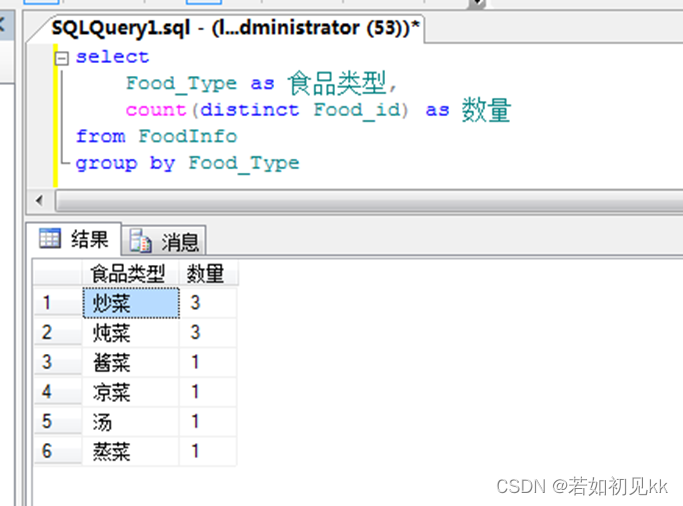Click the 食品类型 alias in the query
Viewport: 683px width, 506px height.
pyautogui.click(x=337, y=83)
